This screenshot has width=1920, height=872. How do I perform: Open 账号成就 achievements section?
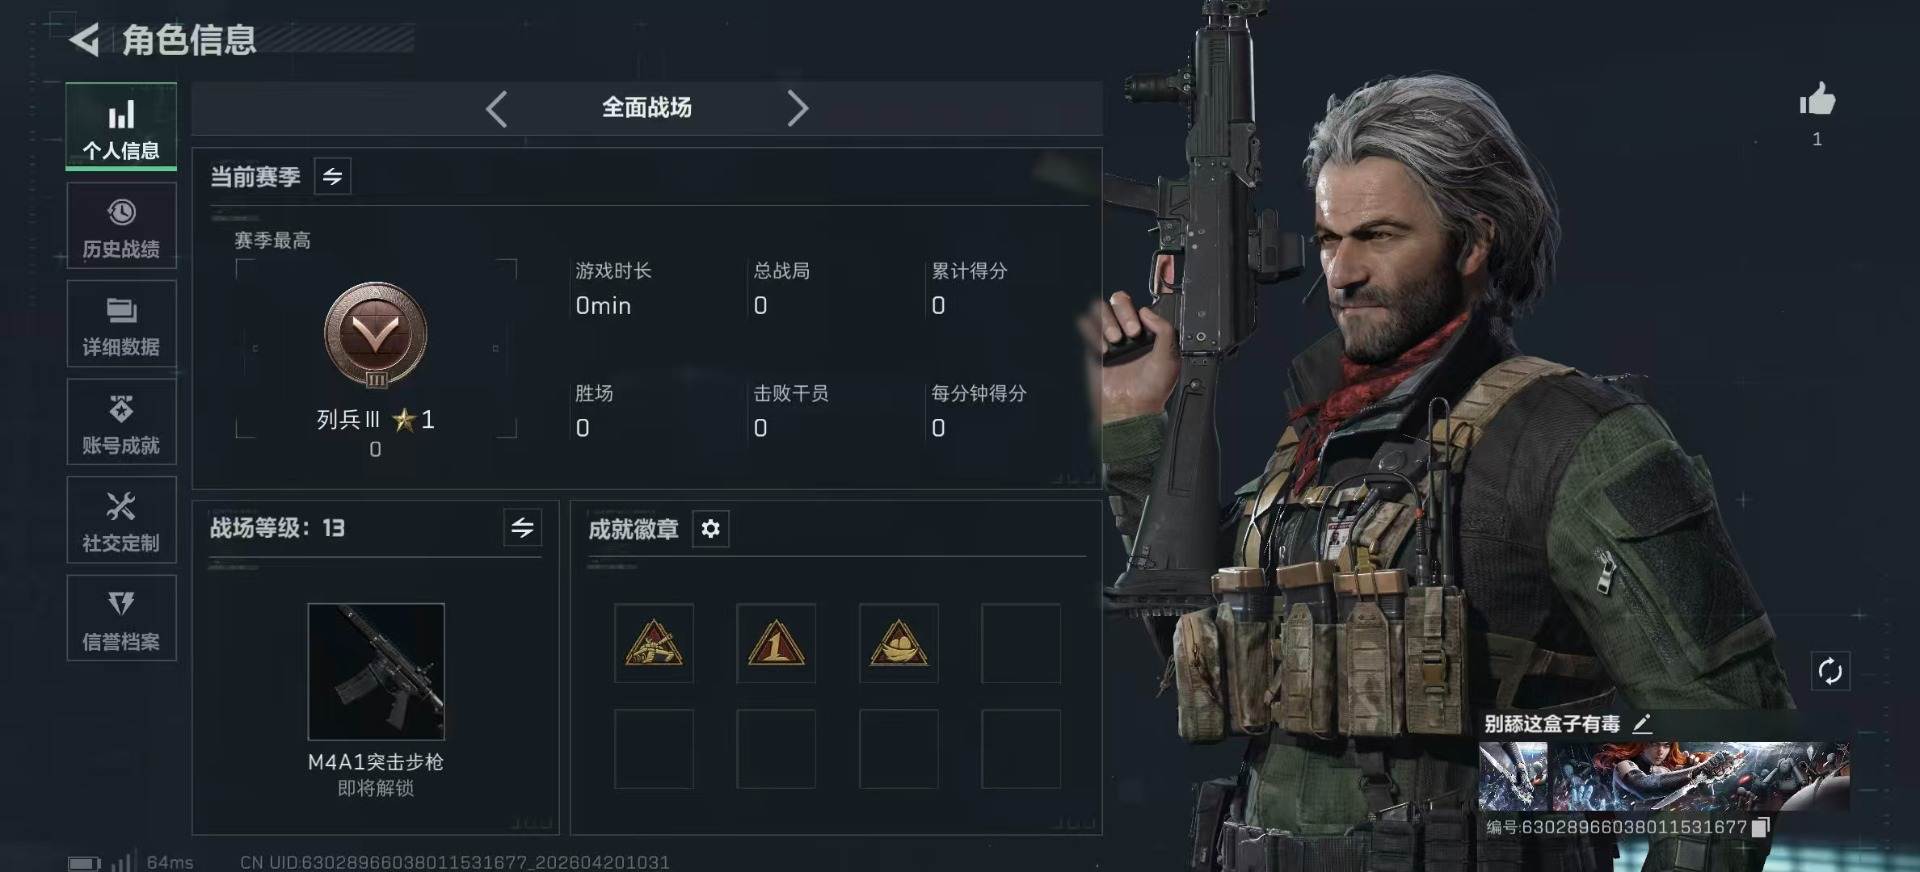pyautogui.click(x=121, y=422)
